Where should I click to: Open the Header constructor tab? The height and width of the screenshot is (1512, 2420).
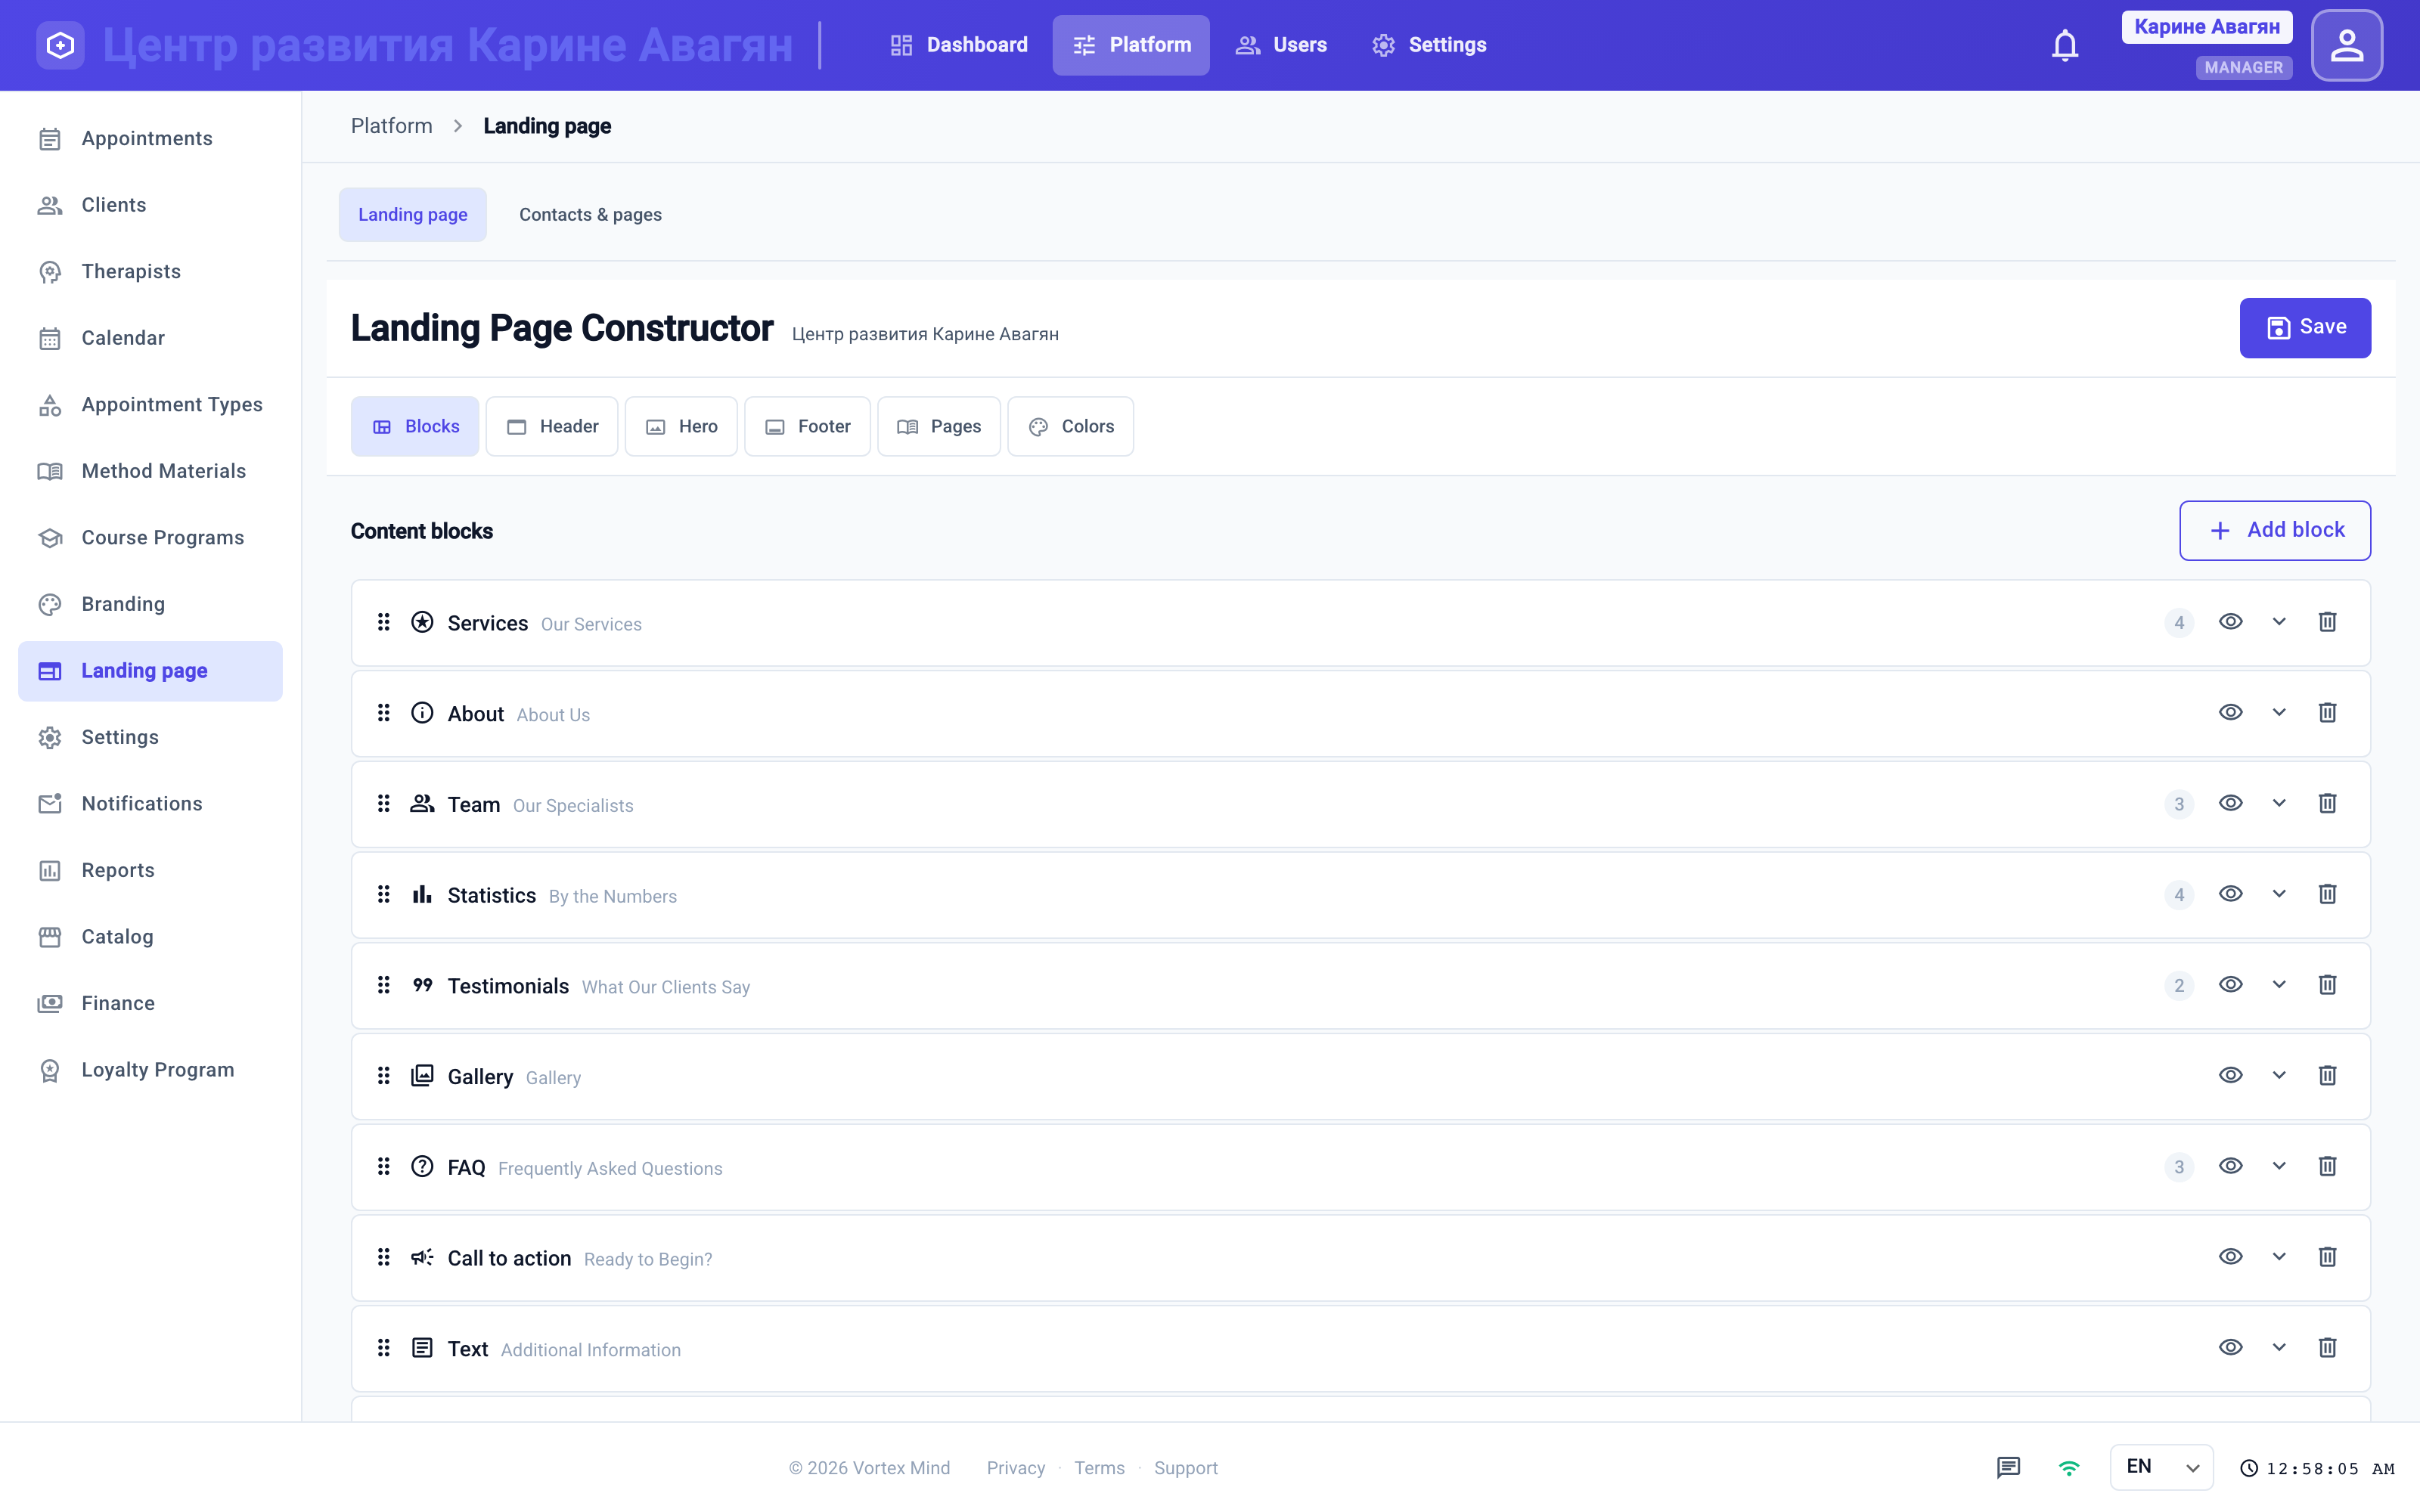pyautogui.click(x=552, y=427)
